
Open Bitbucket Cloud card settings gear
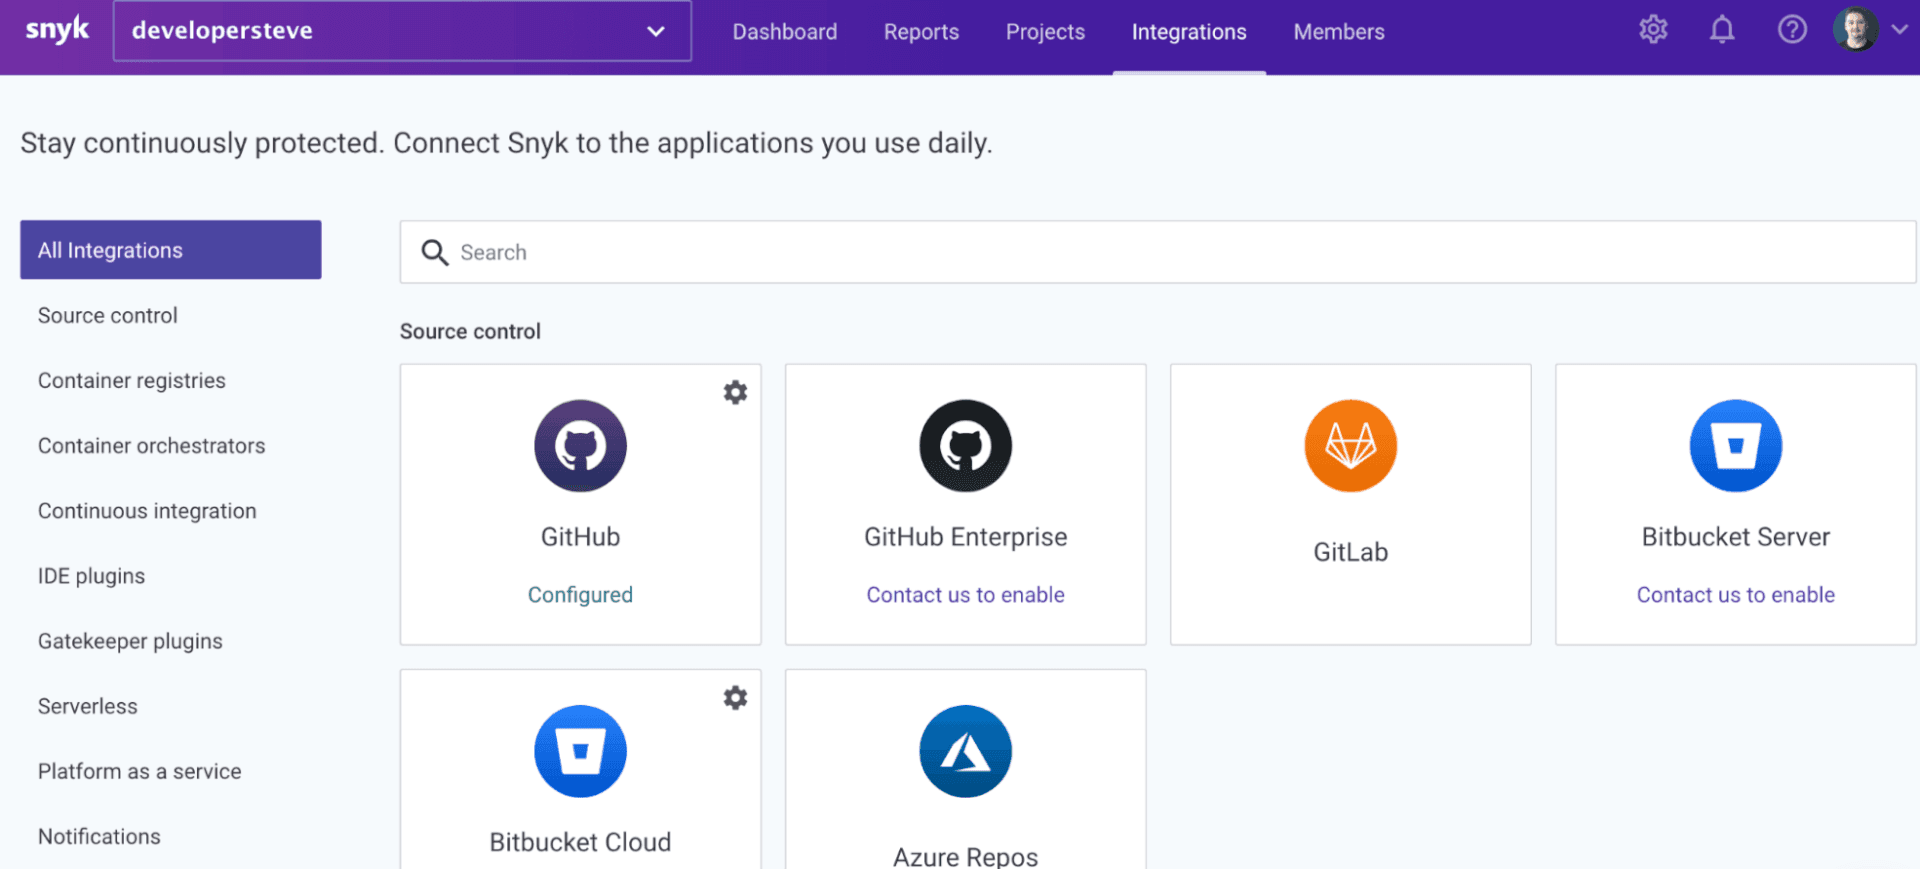pos(735,697)
